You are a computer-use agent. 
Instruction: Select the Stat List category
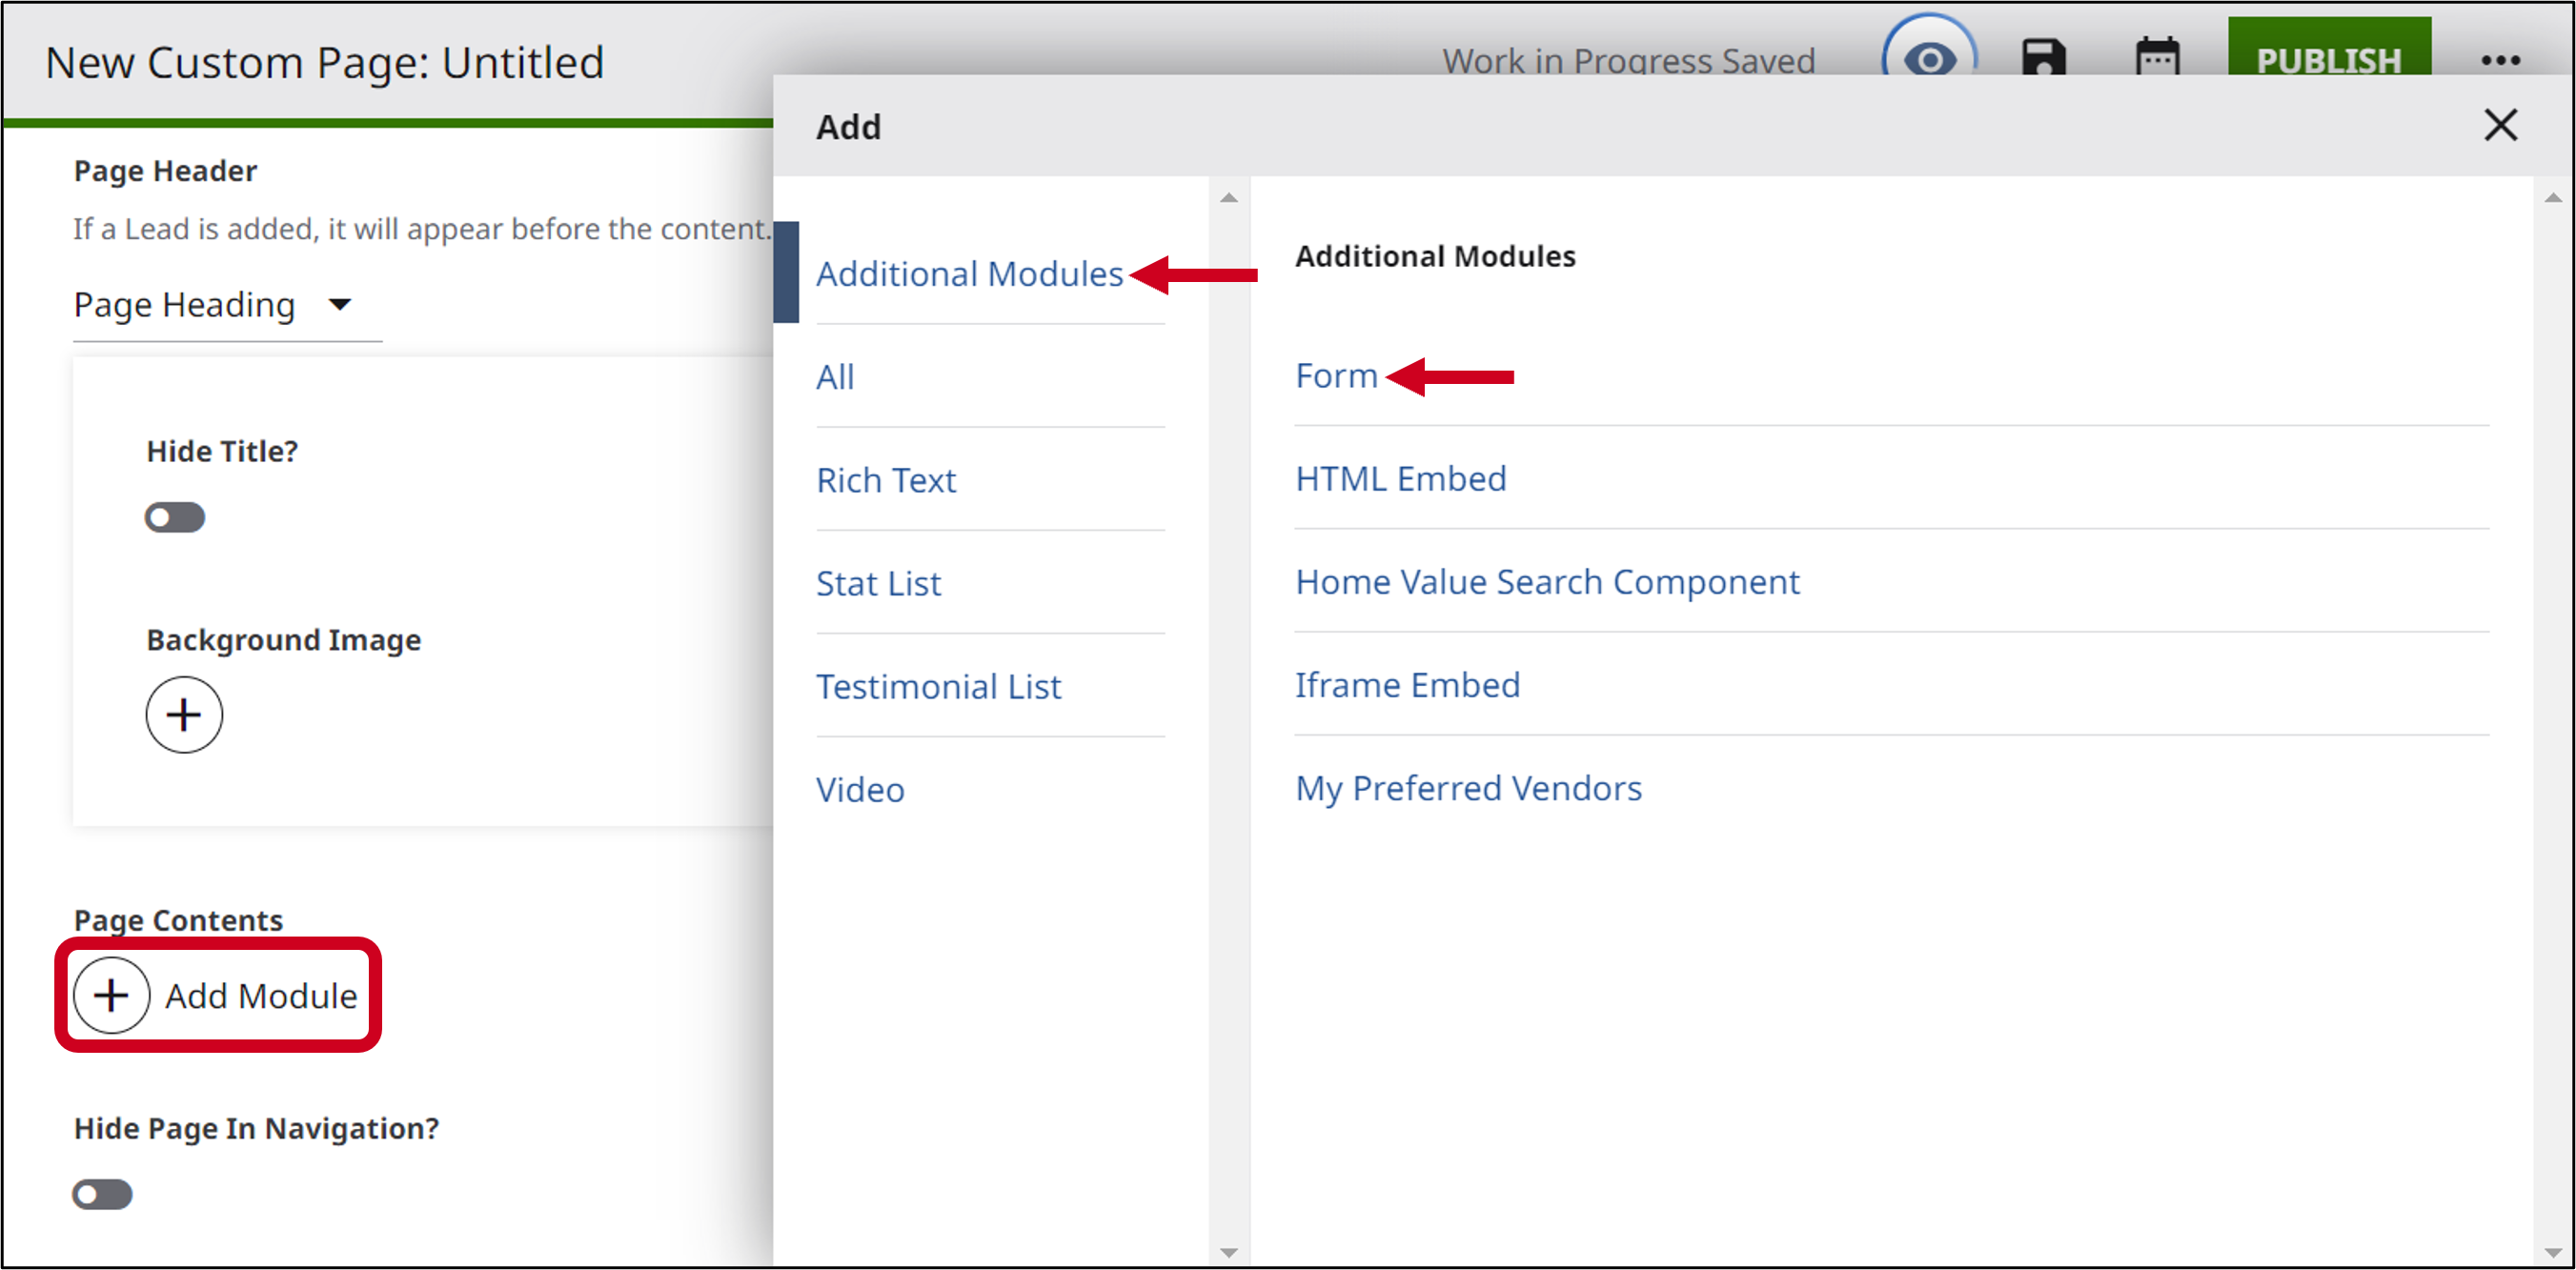pos(878,583)
